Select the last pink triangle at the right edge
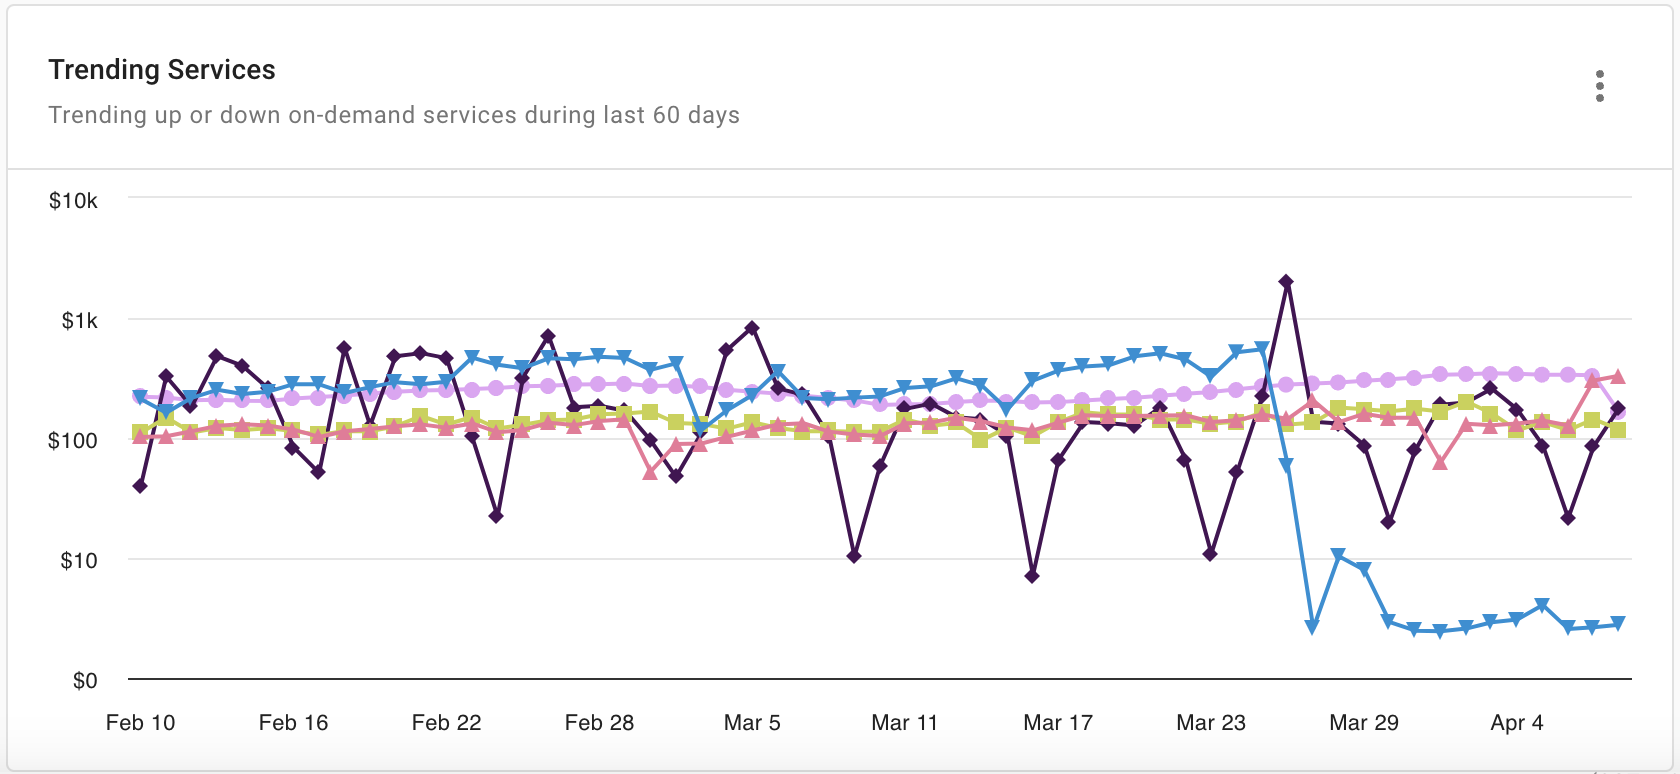This screenshot has height=774, width=1680. pos(1618,377)
